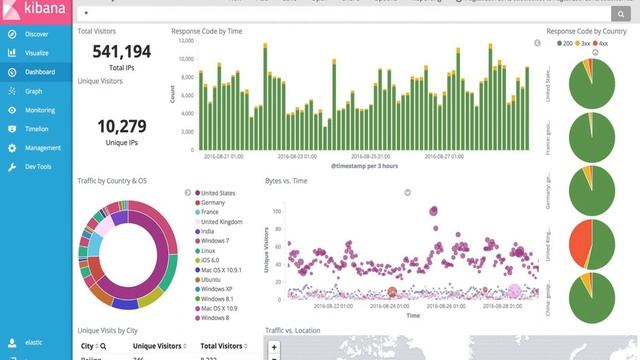Click the elastic user avatar icon
This screenshot has width=640, height=360.
(12, 342)
